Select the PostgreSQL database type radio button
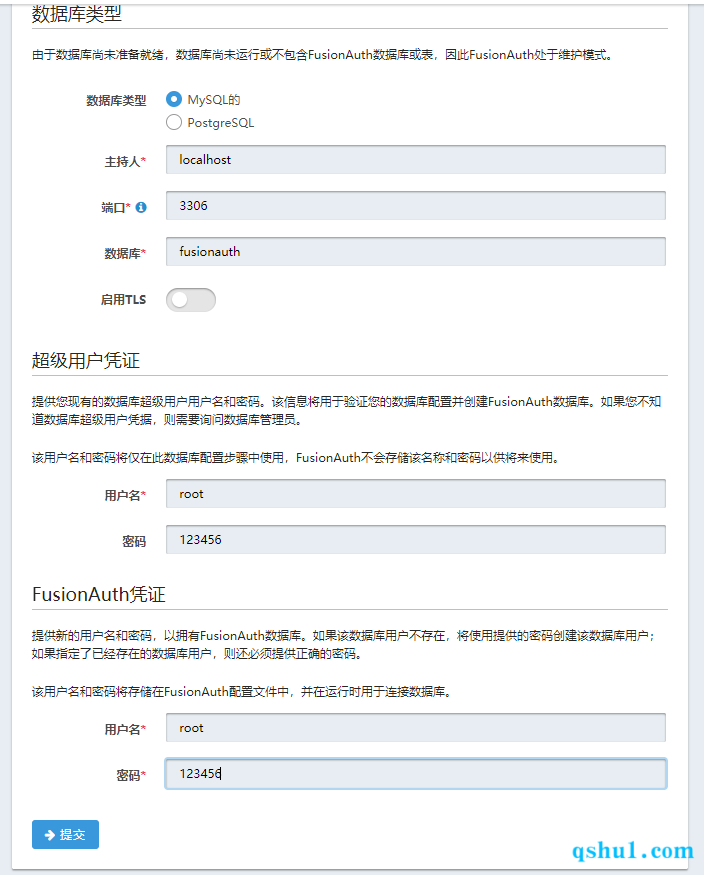The width and height of the screenshot is (704, 875). pos(174,122)
